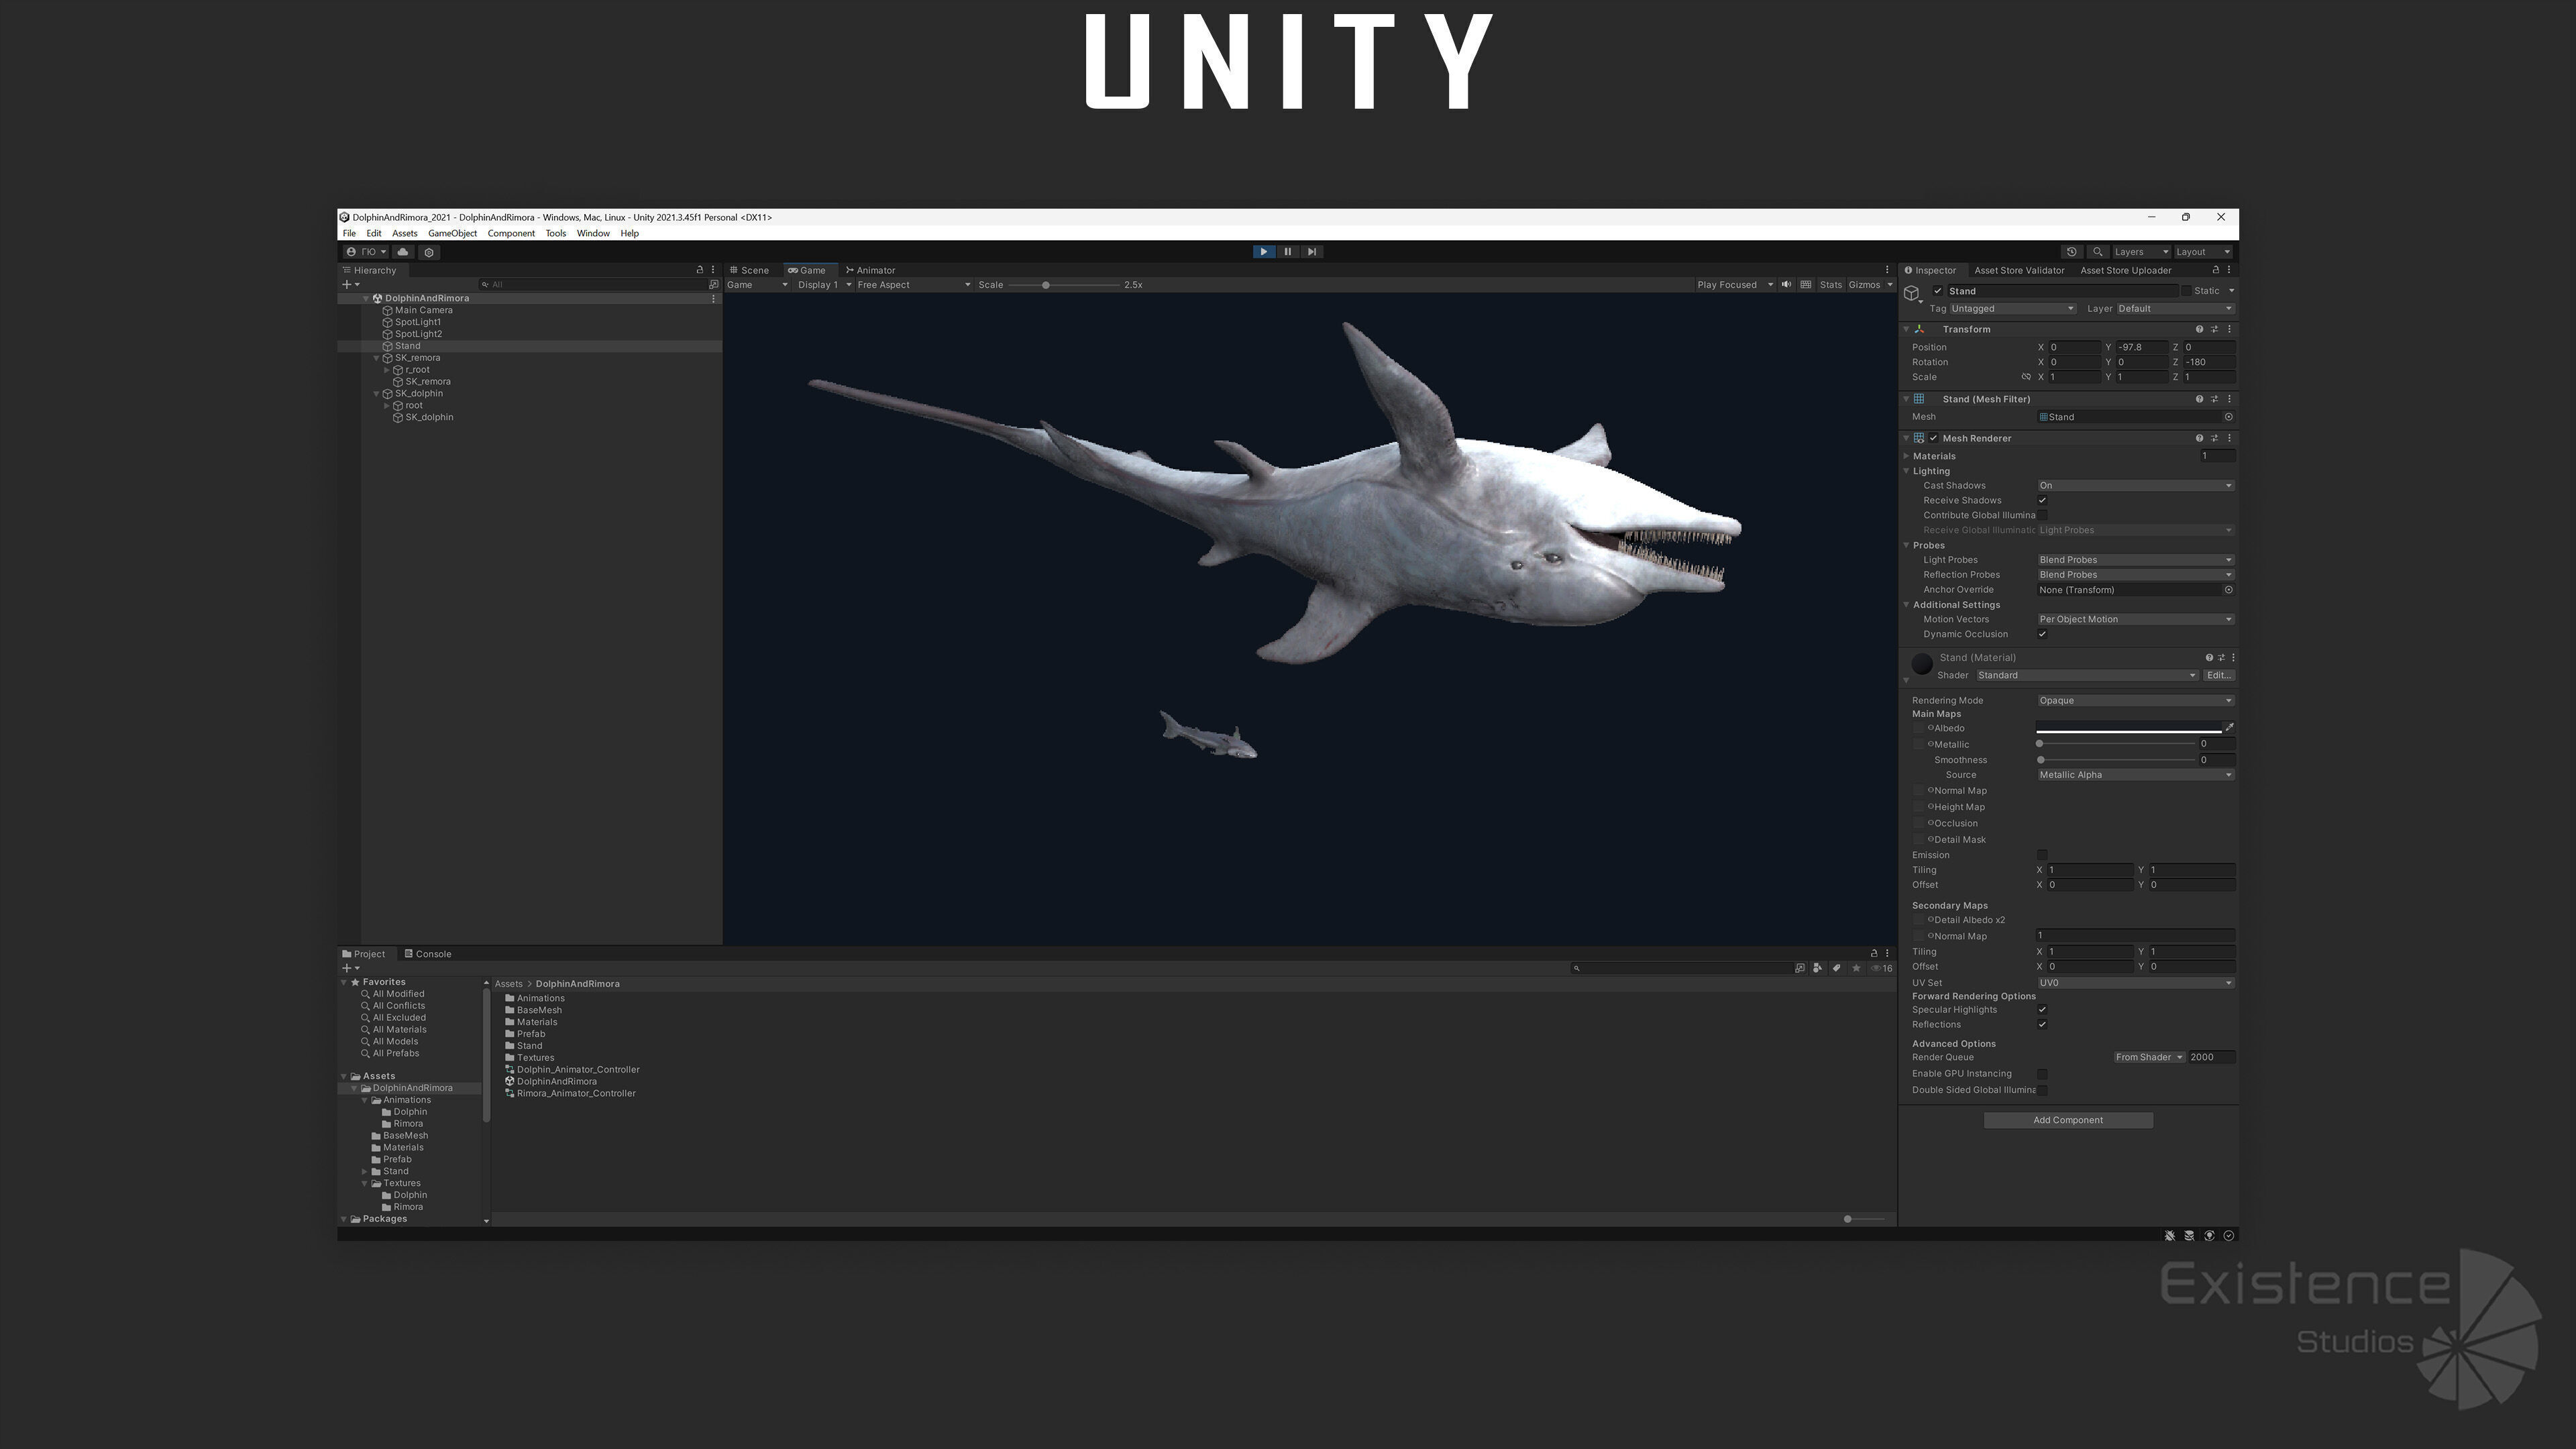This screenshot has width=2576, height=1449.
Task: Toggle the Stand object active checkbox
Action: (x=1938, y=291)
